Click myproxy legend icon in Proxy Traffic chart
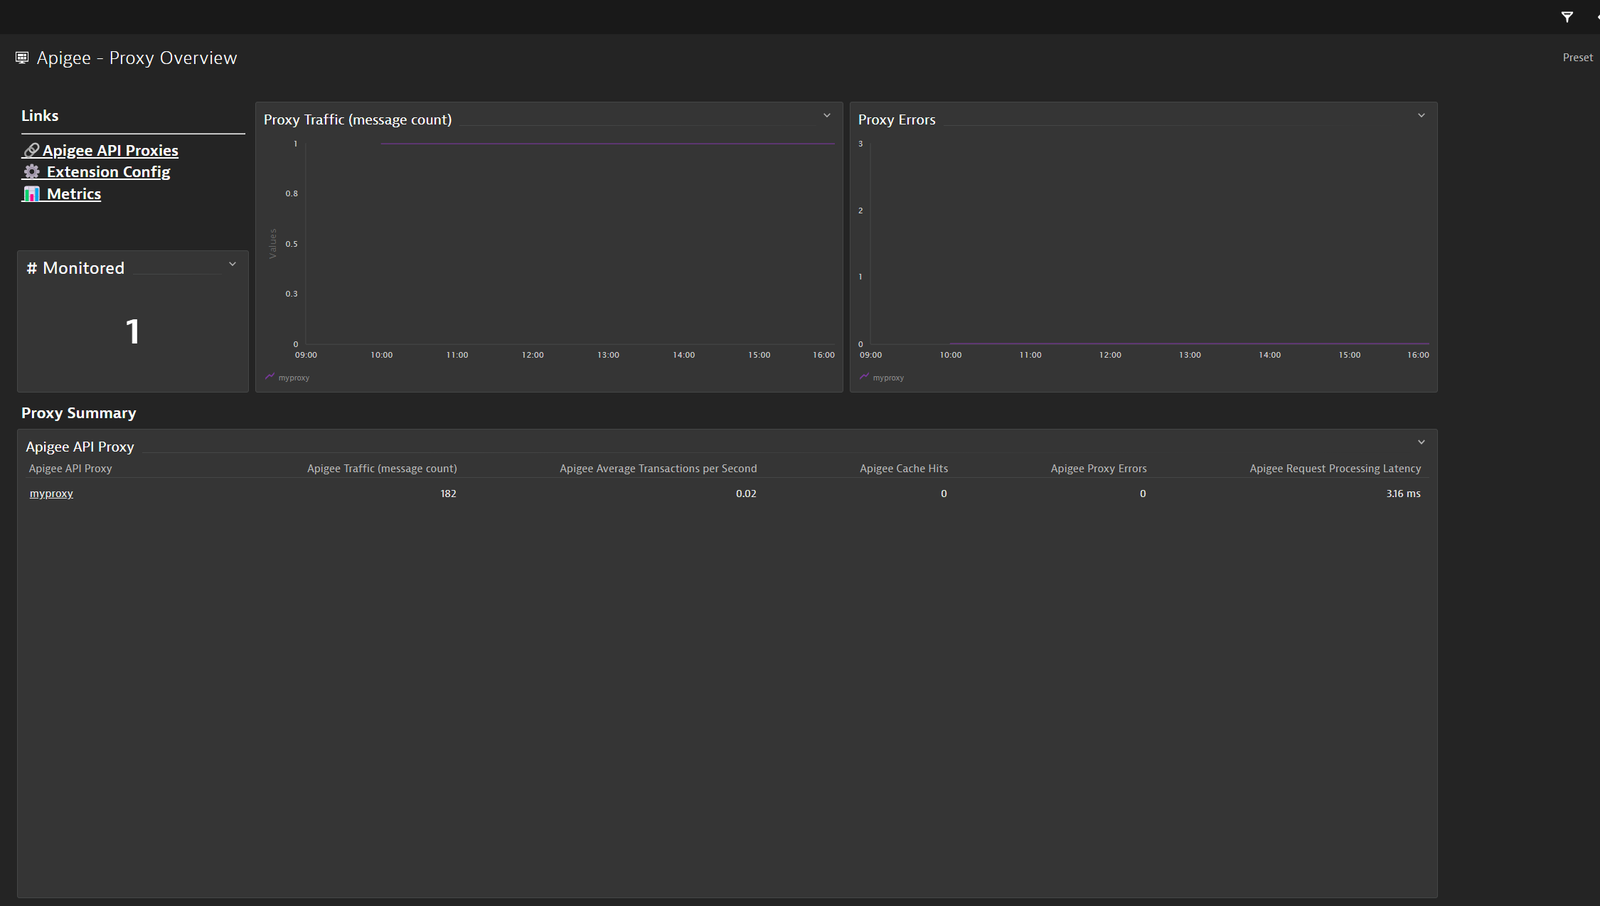1600x906 pixels. click(270, 377)
